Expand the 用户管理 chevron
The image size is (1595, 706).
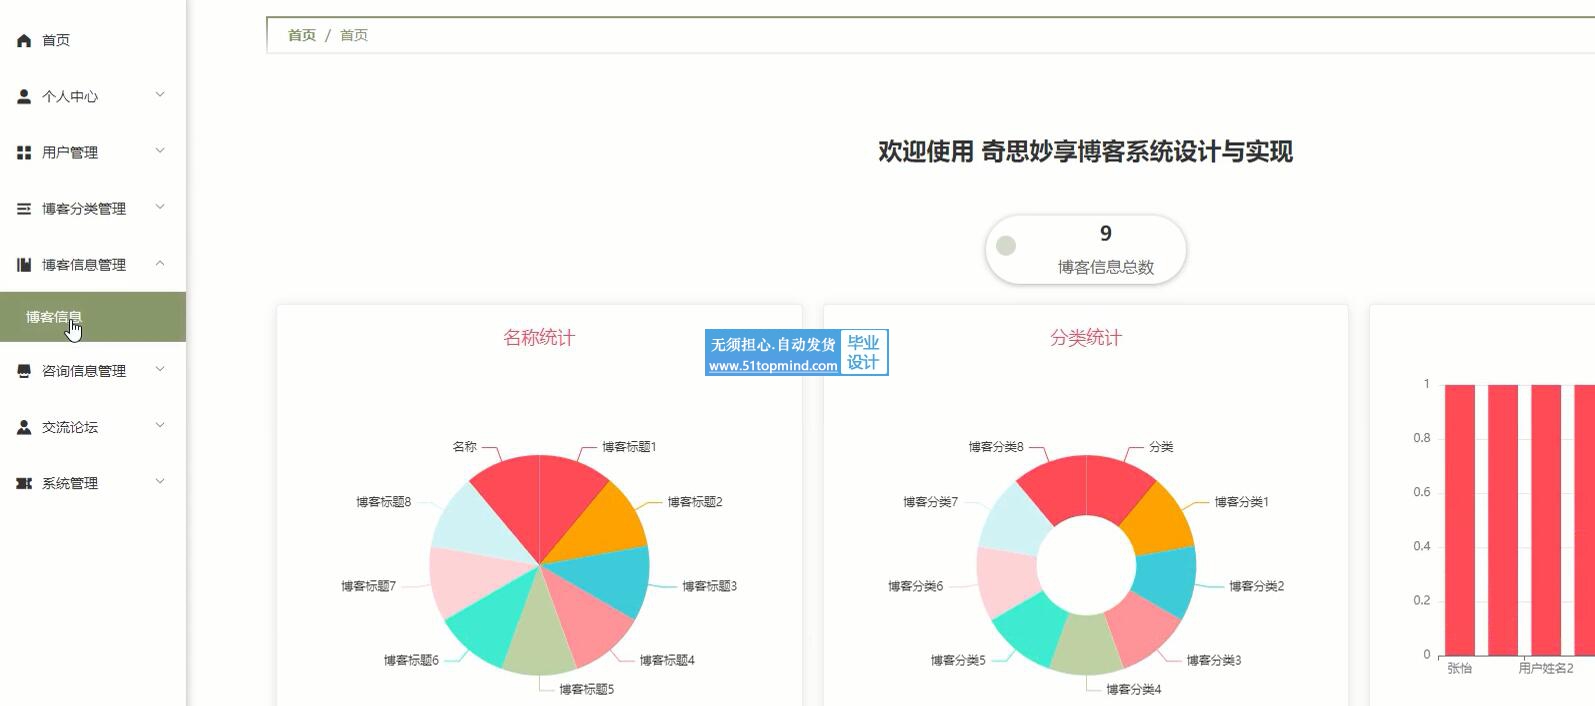click(x=160, y=151)
